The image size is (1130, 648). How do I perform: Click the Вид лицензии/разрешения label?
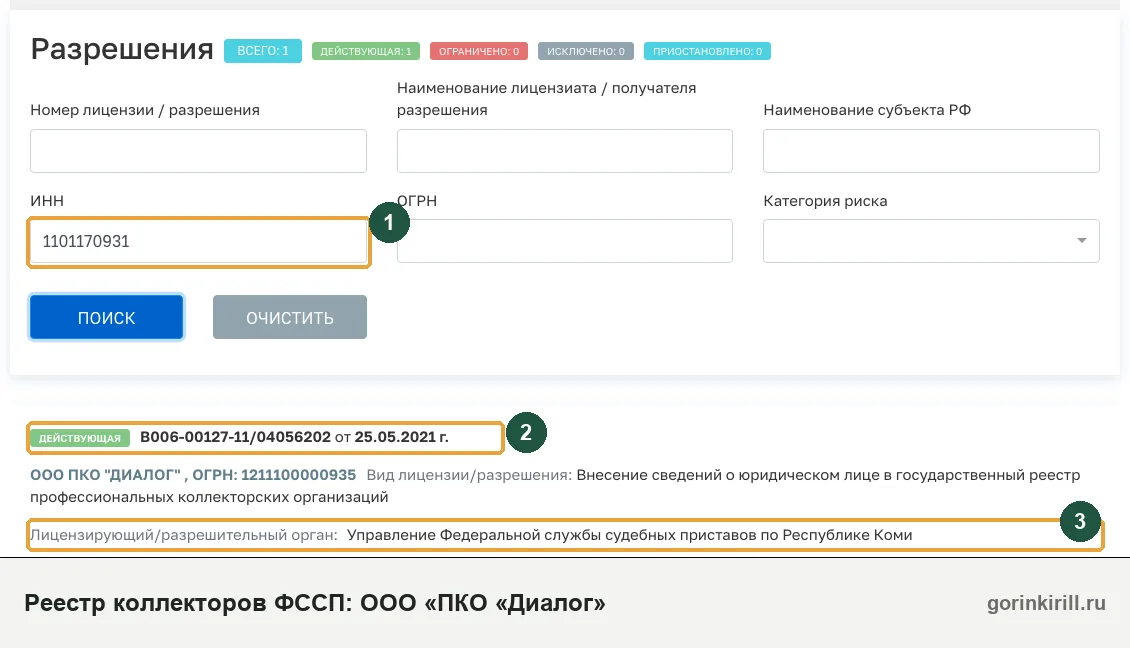[x=469, y=475]
